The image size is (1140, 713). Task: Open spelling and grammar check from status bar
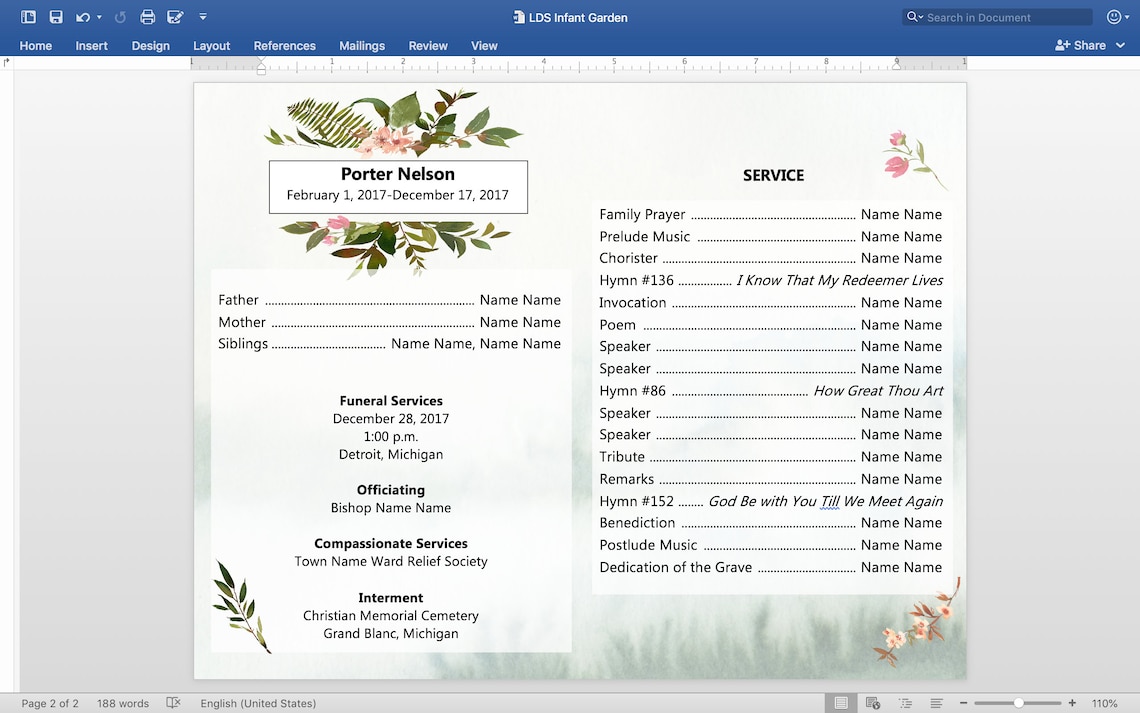pos(174,703)
